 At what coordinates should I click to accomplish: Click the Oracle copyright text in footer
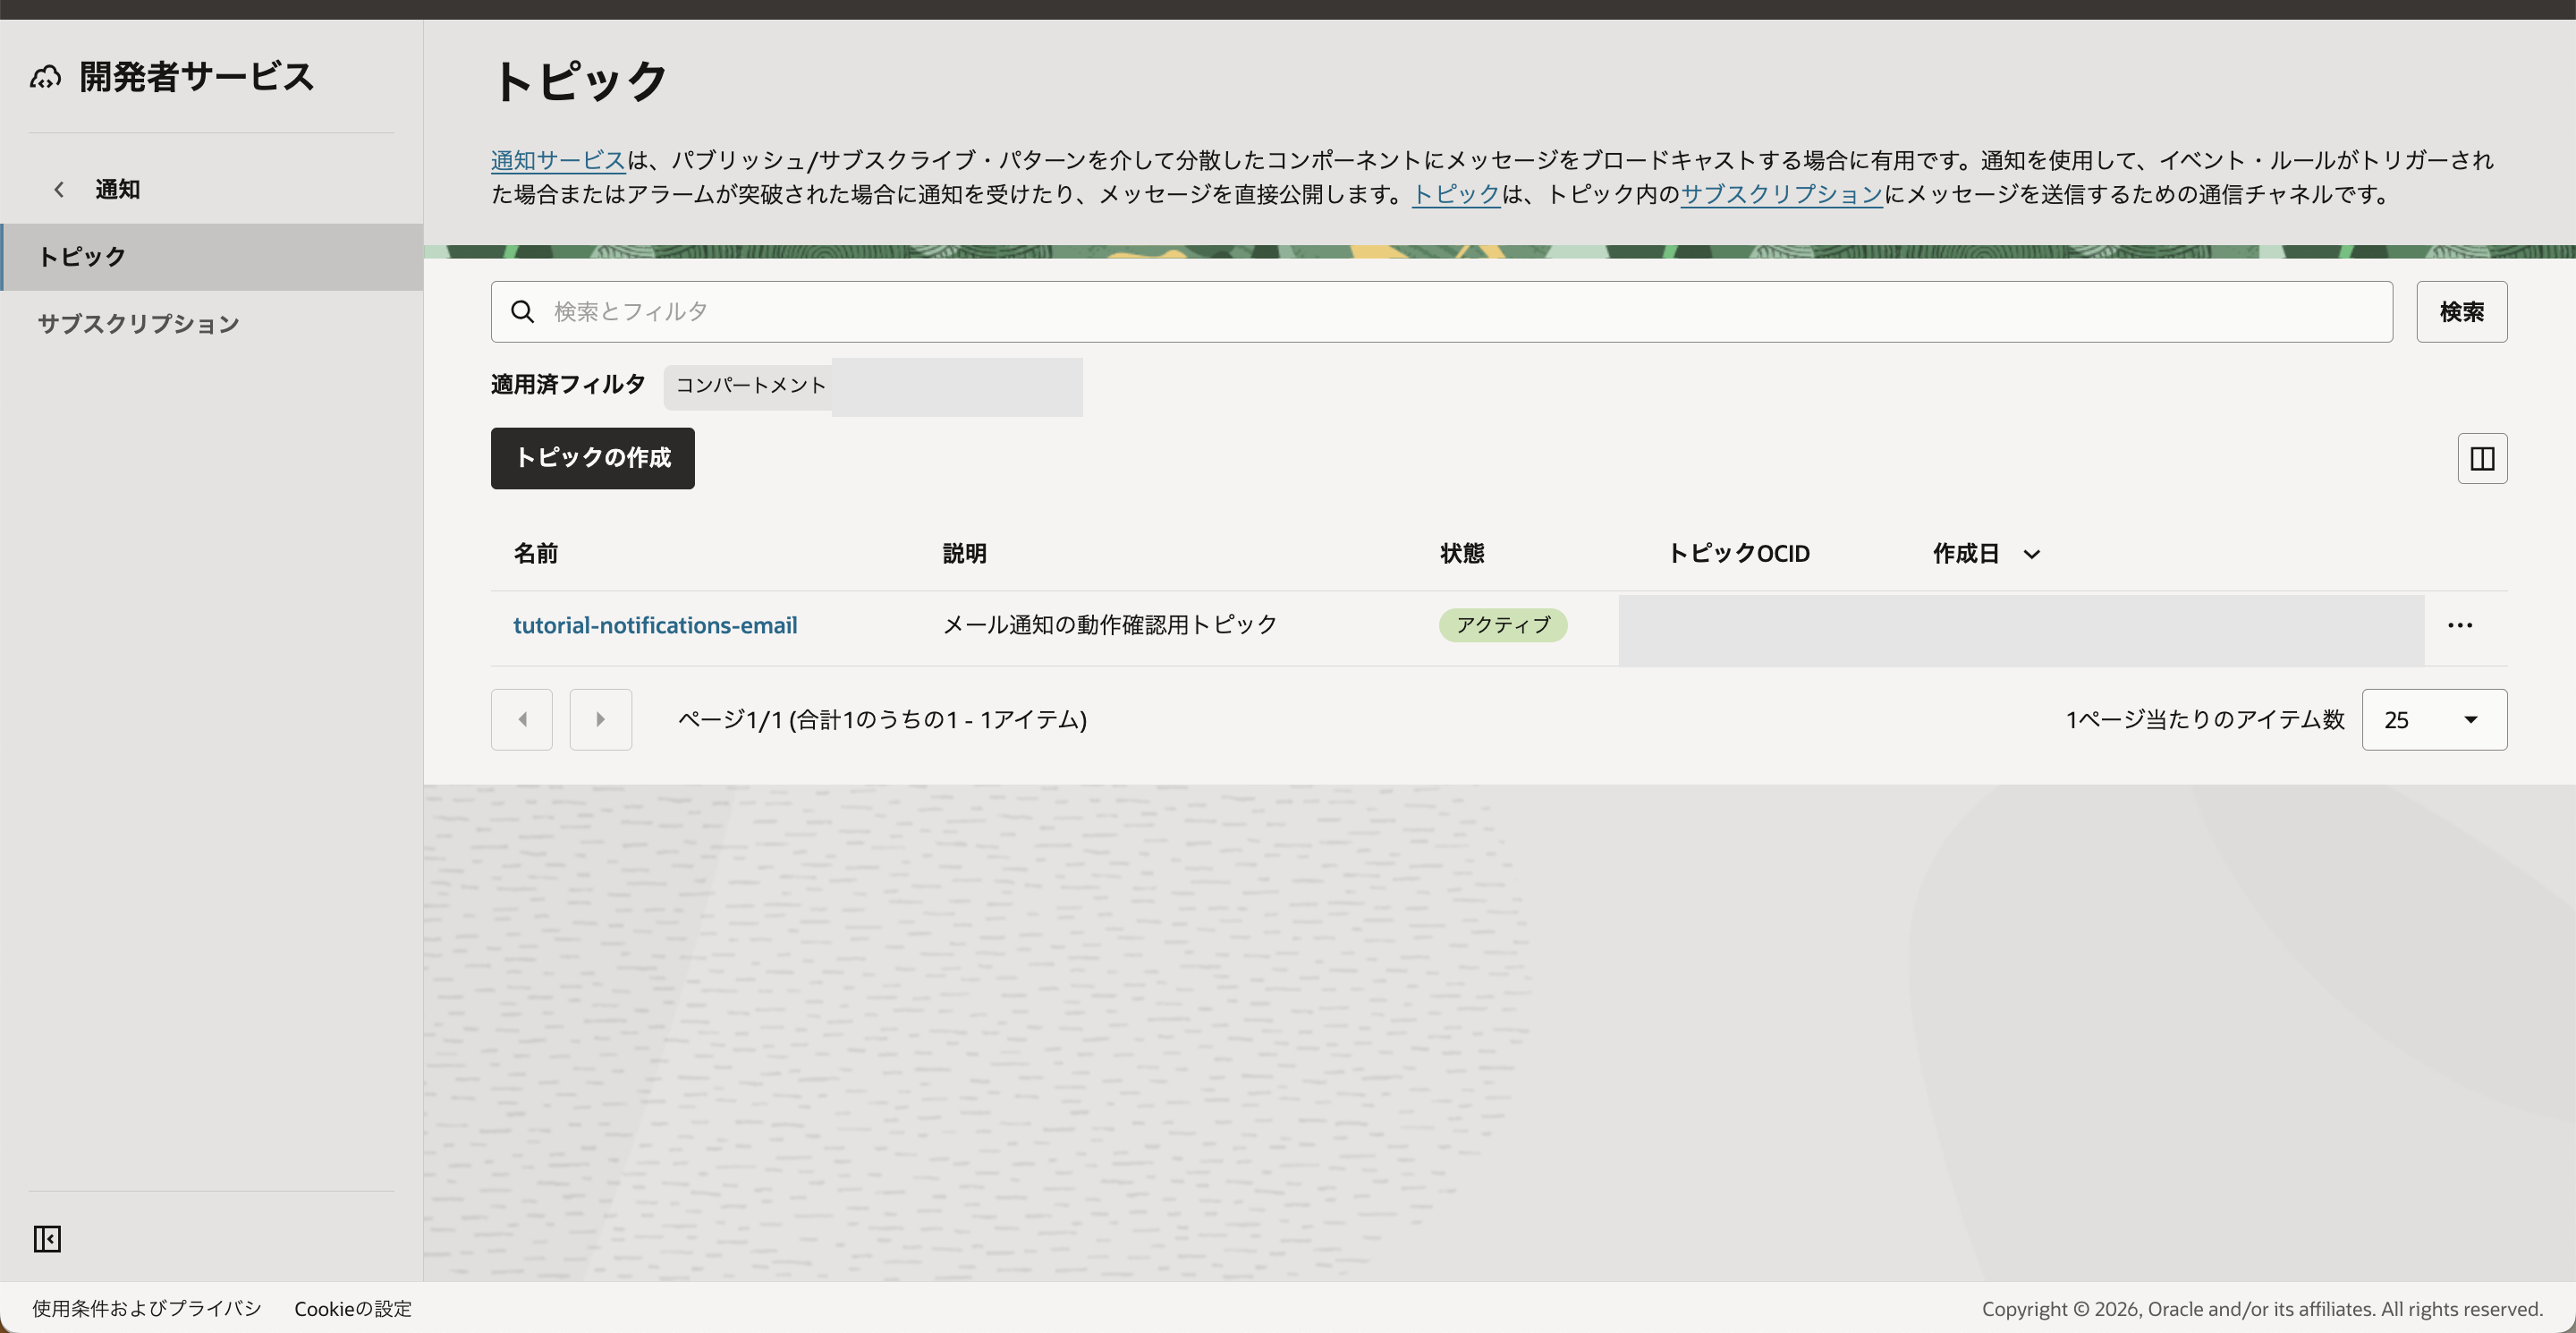[2262, 1308]
